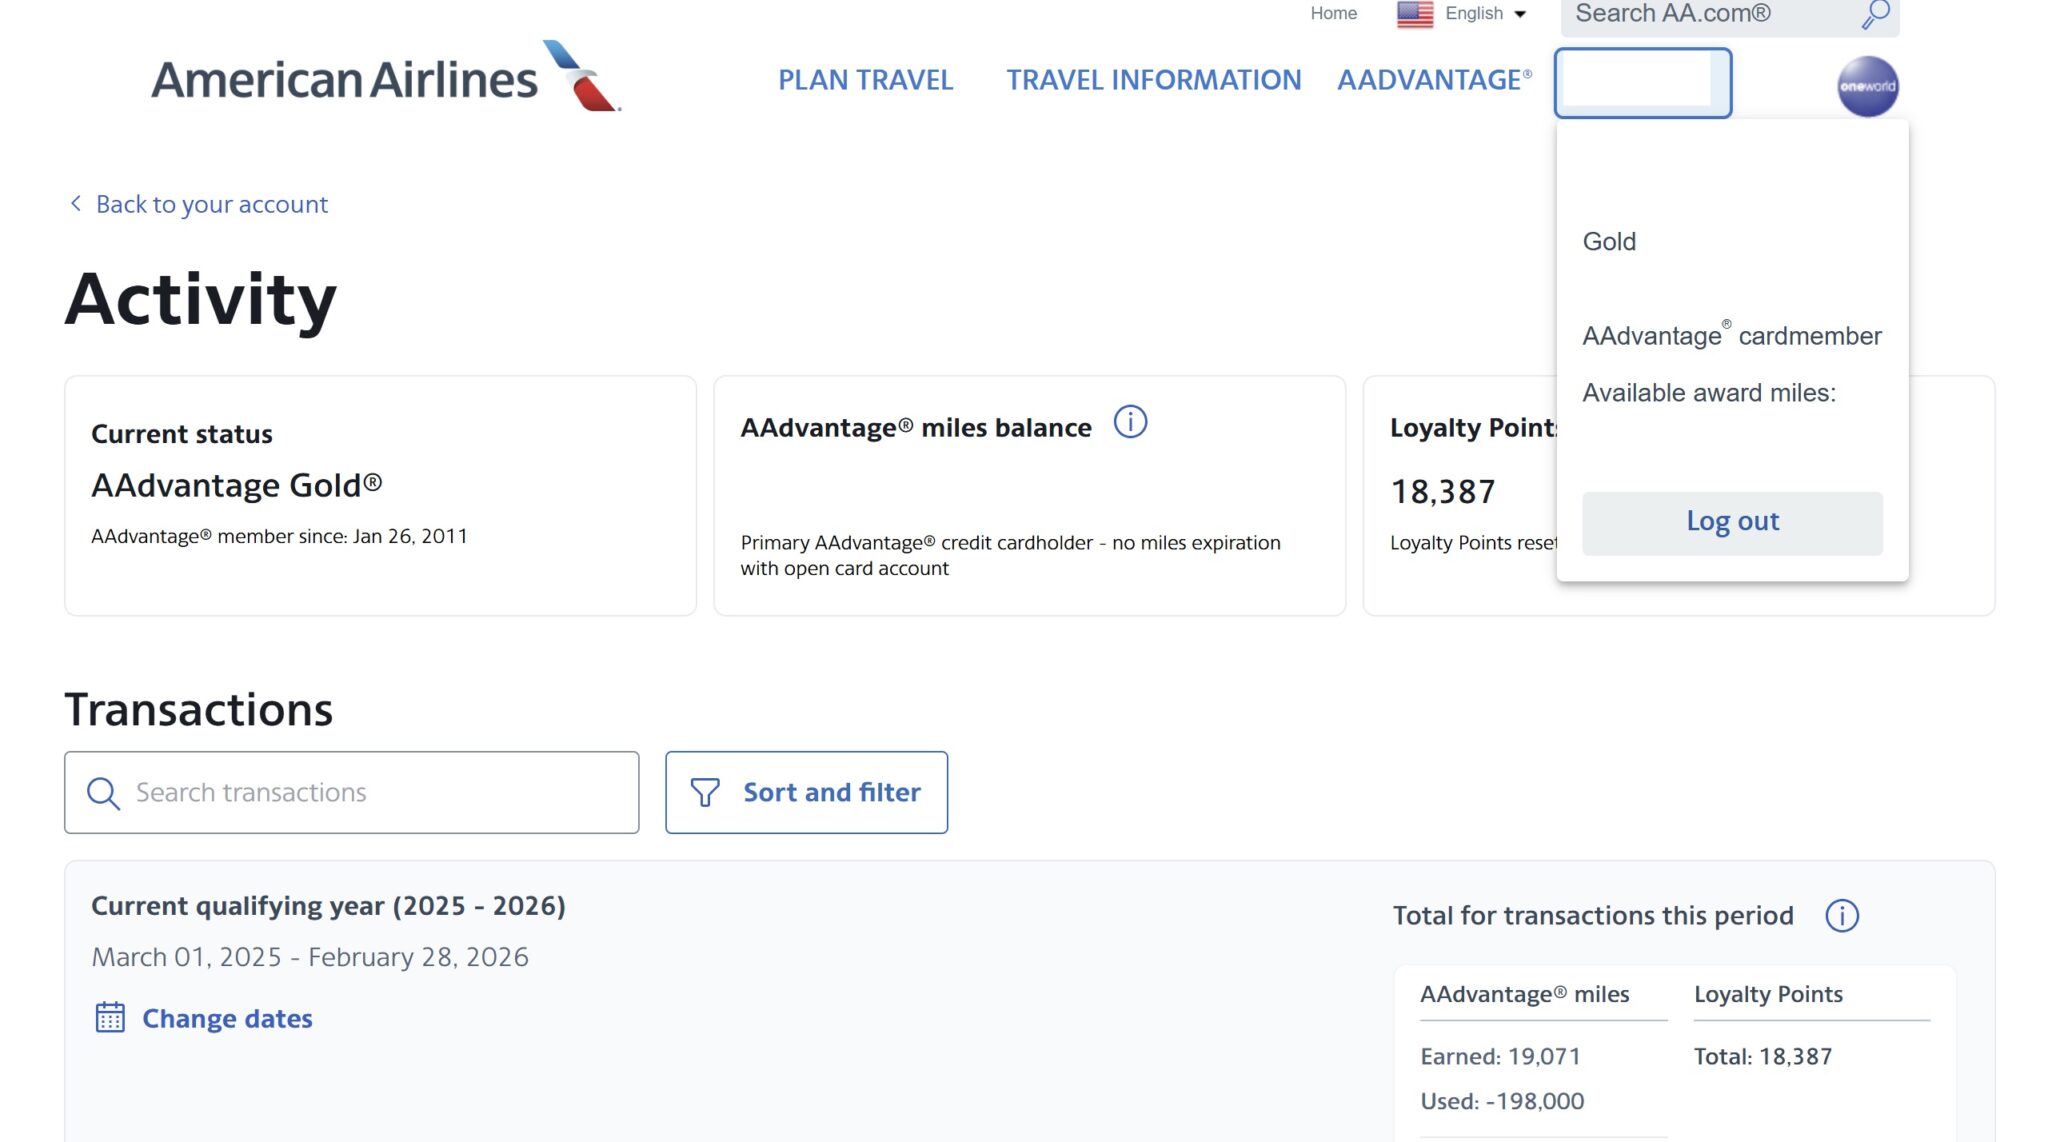Open the PLAN TRAVEL menu
Image resolution: width=2048 pixels, height=1142 pixels.
coord(865,80)
